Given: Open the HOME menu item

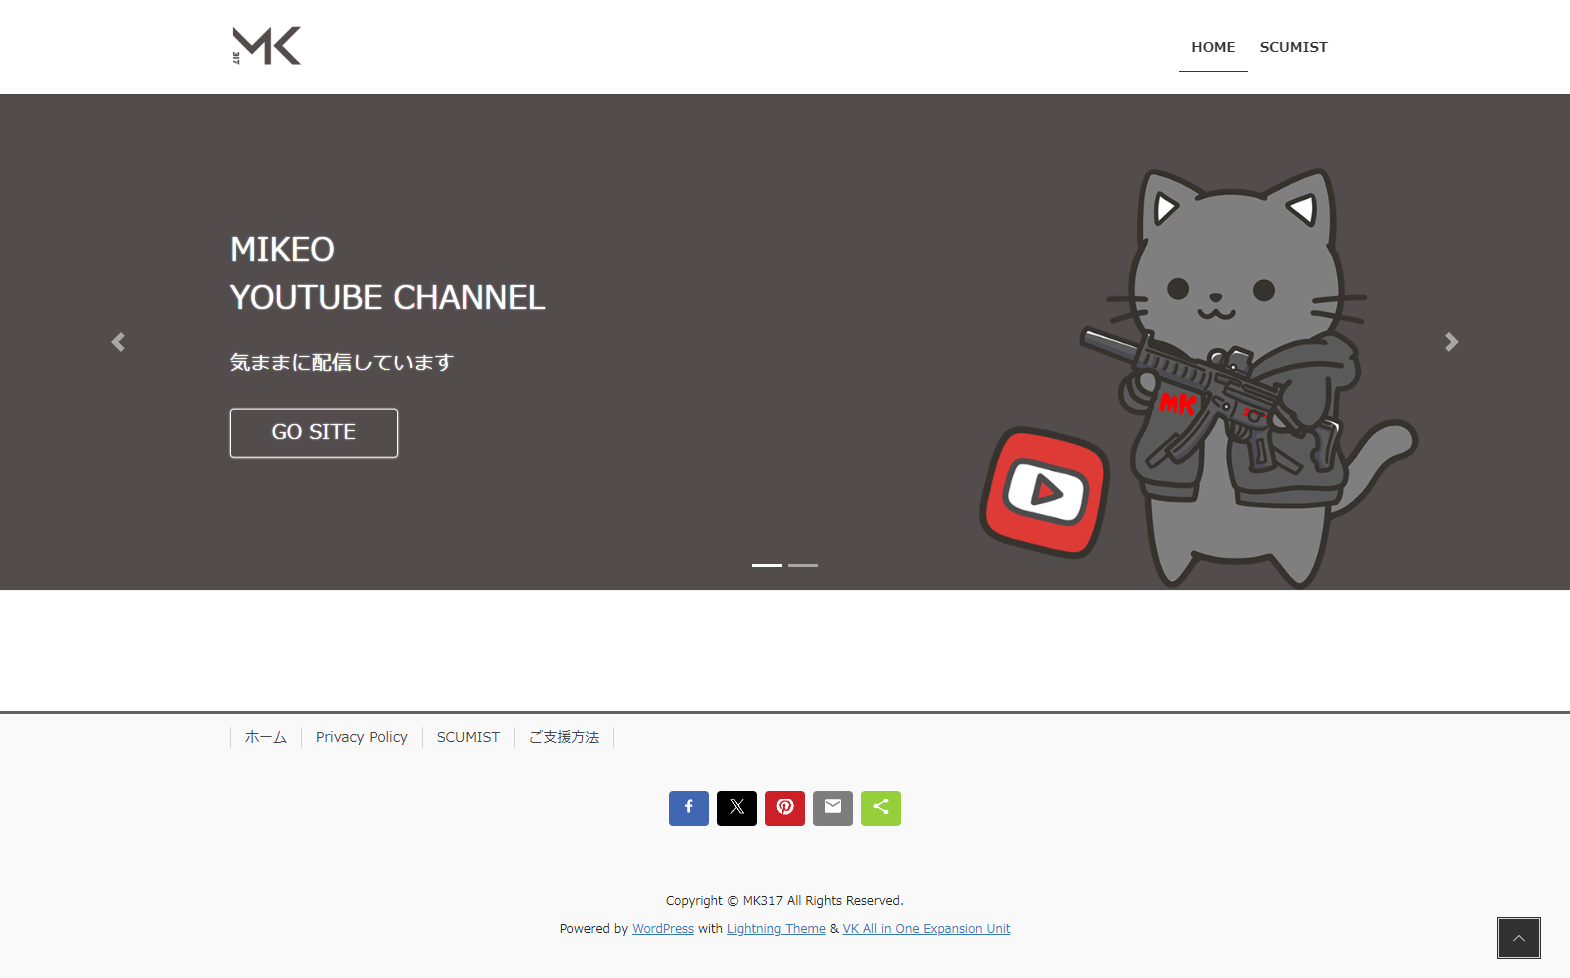Looking at the screenshot, I should [x=1212, y=47].
